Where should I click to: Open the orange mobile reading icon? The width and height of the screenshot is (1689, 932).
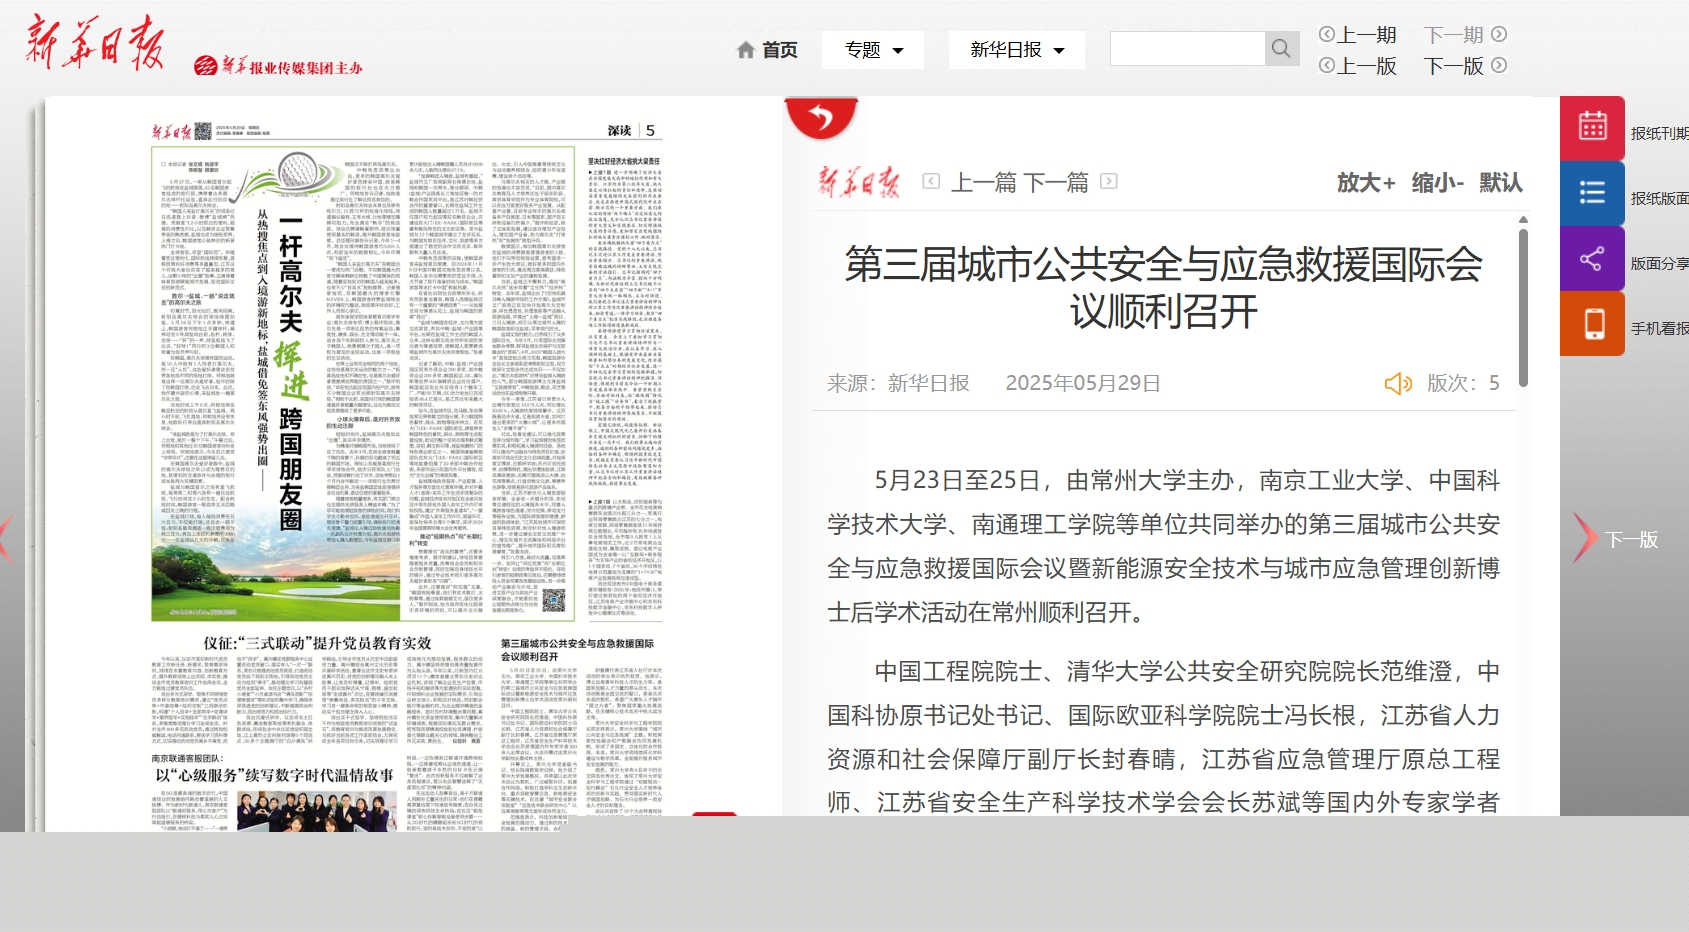click(x=1592, y=324)
